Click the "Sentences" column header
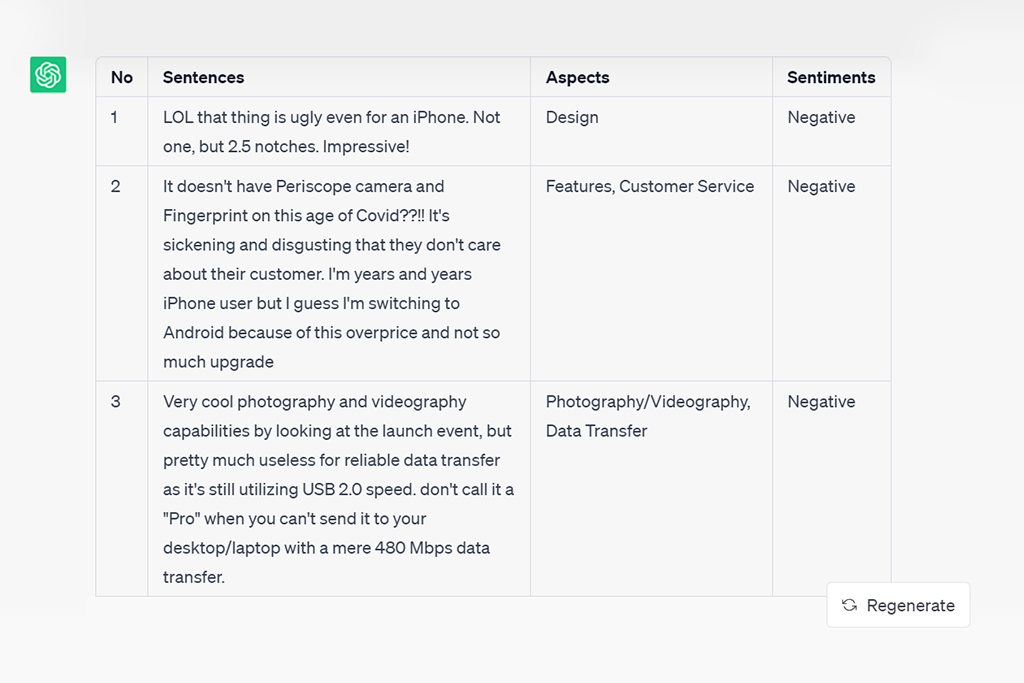Viewport: 1024px width, 683px height. 203,77
